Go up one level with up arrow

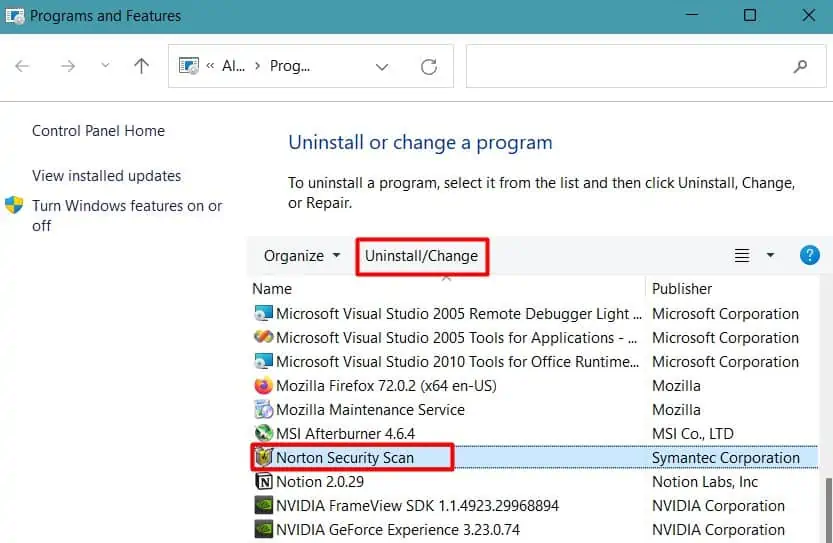coord(141,67)
